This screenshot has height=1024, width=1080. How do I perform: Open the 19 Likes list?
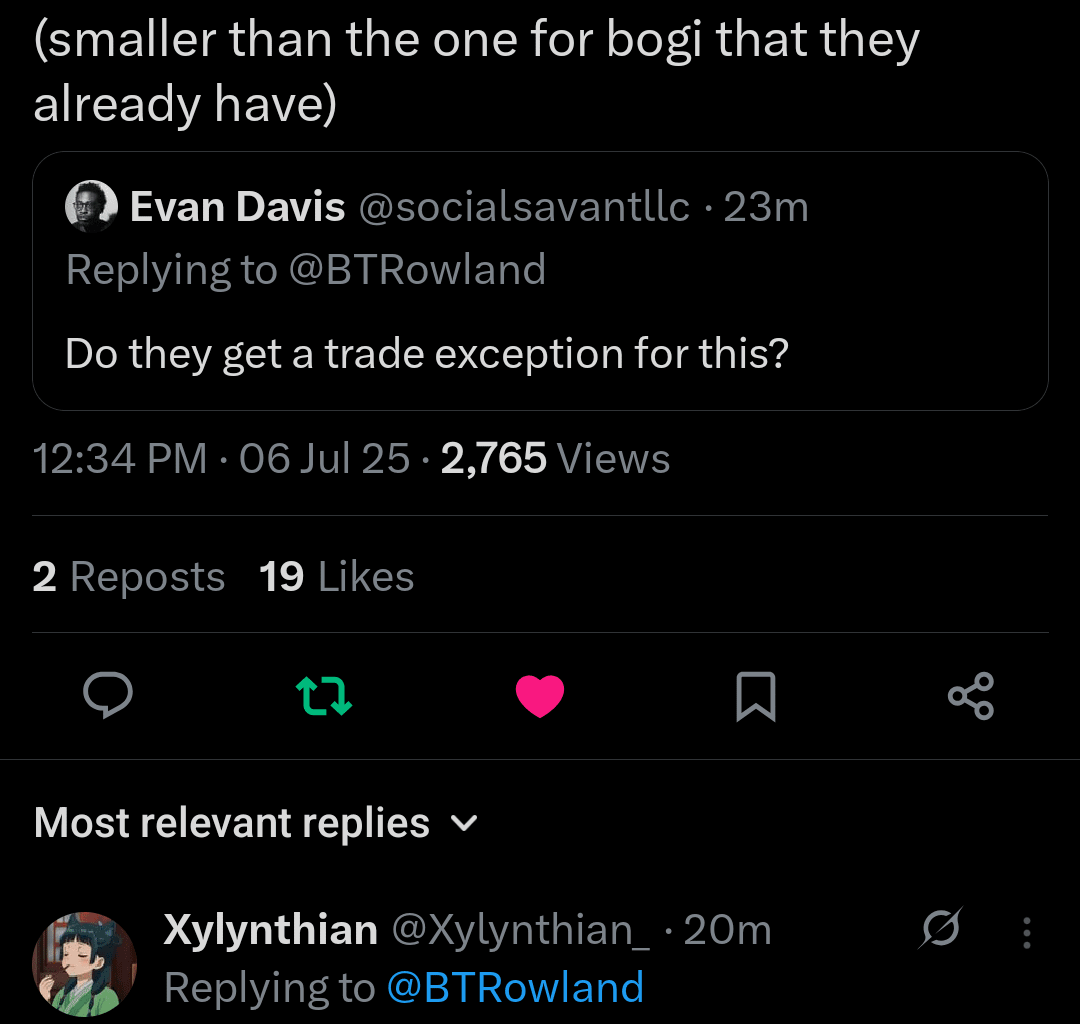(x=337, y=576)
